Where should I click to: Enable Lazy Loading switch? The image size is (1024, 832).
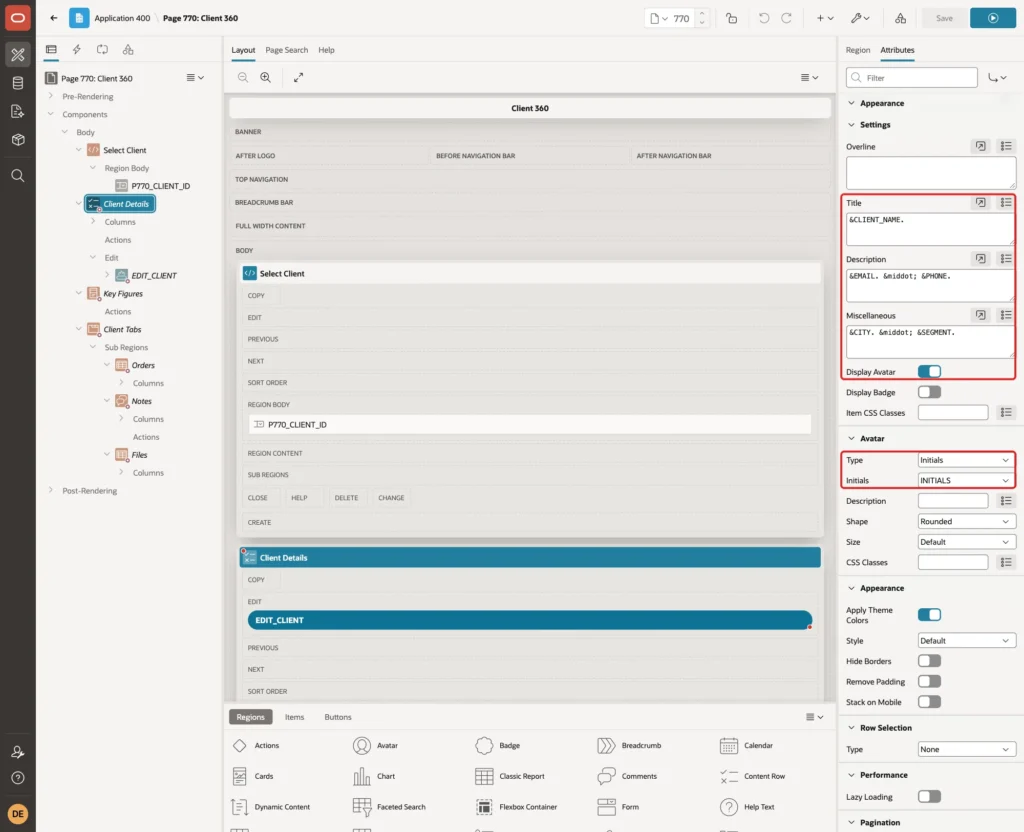(x=929, y=796)
